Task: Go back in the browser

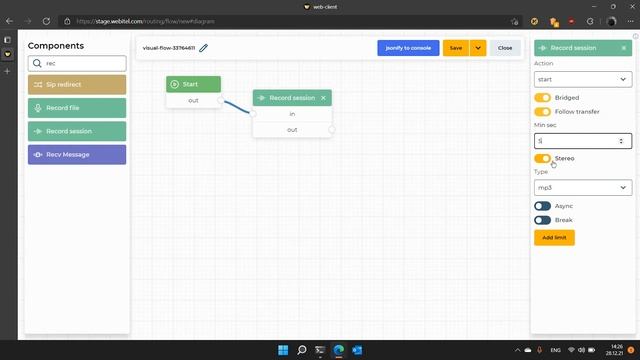Action: point(9,21)
